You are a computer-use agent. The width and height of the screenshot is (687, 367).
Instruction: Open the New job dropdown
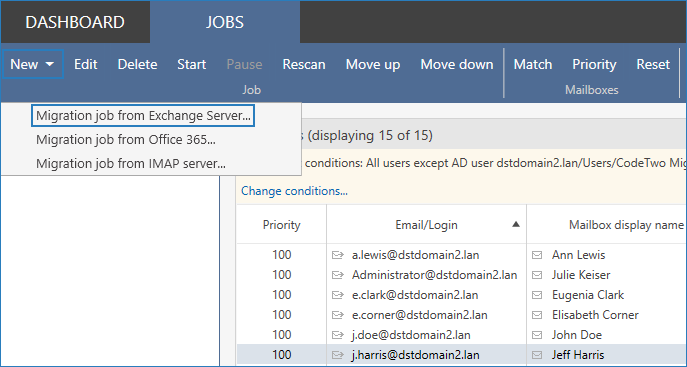pyautogui.click(x=33, y=64)
